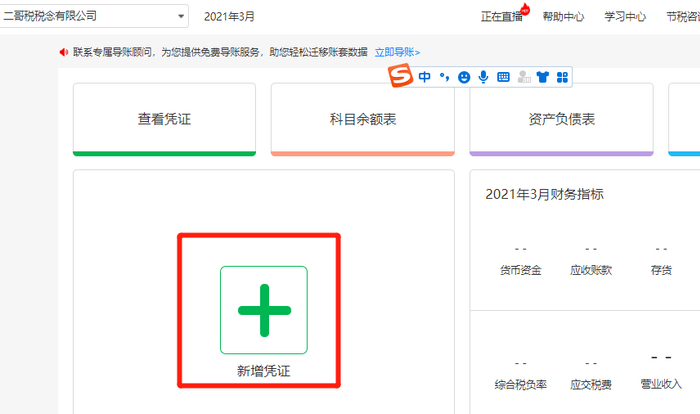Open the 查看凭证 card

[164, 119]
